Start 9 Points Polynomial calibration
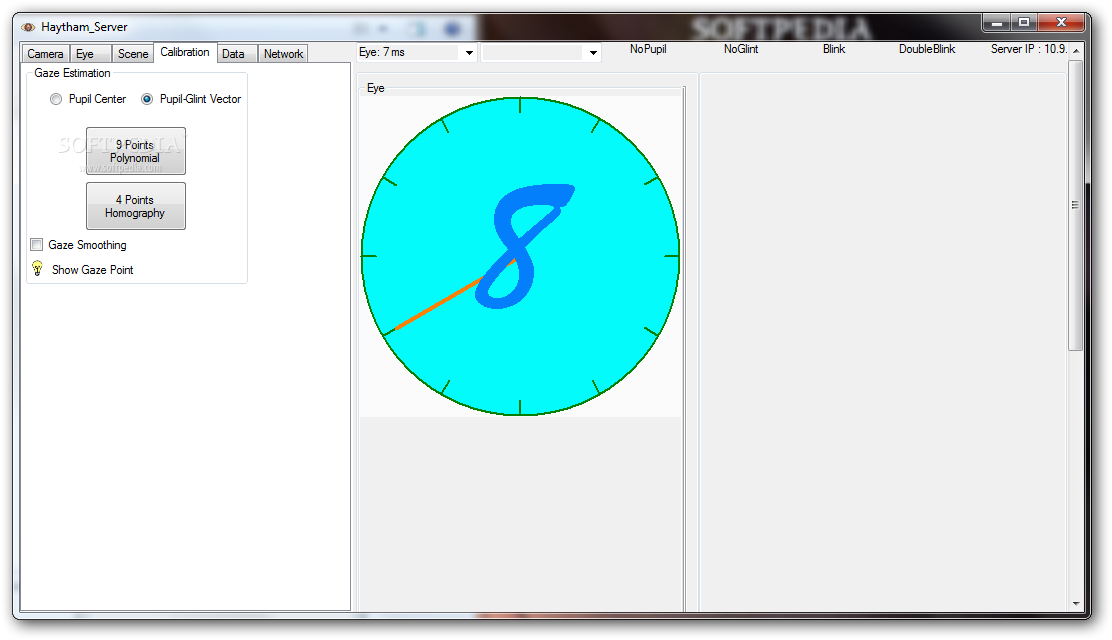 135,151
